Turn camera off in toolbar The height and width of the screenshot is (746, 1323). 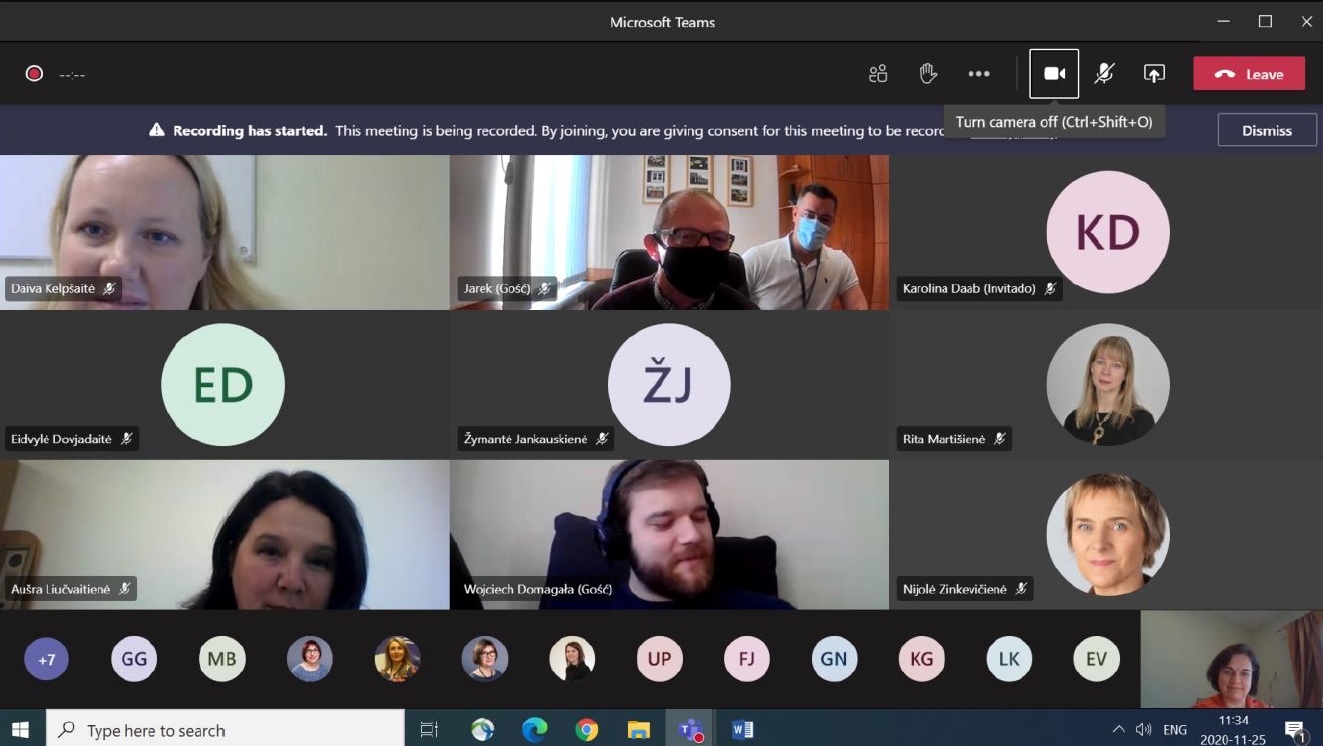(1054, 74)
